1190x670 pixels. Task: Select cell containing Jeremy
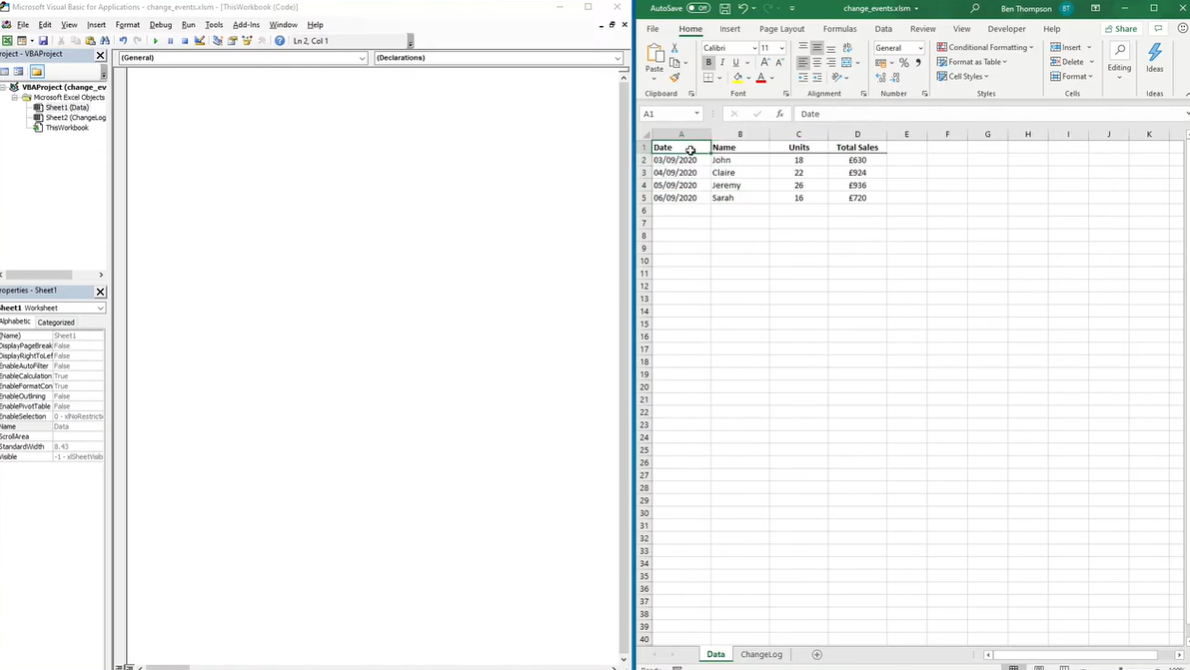(x=740, y=185)
